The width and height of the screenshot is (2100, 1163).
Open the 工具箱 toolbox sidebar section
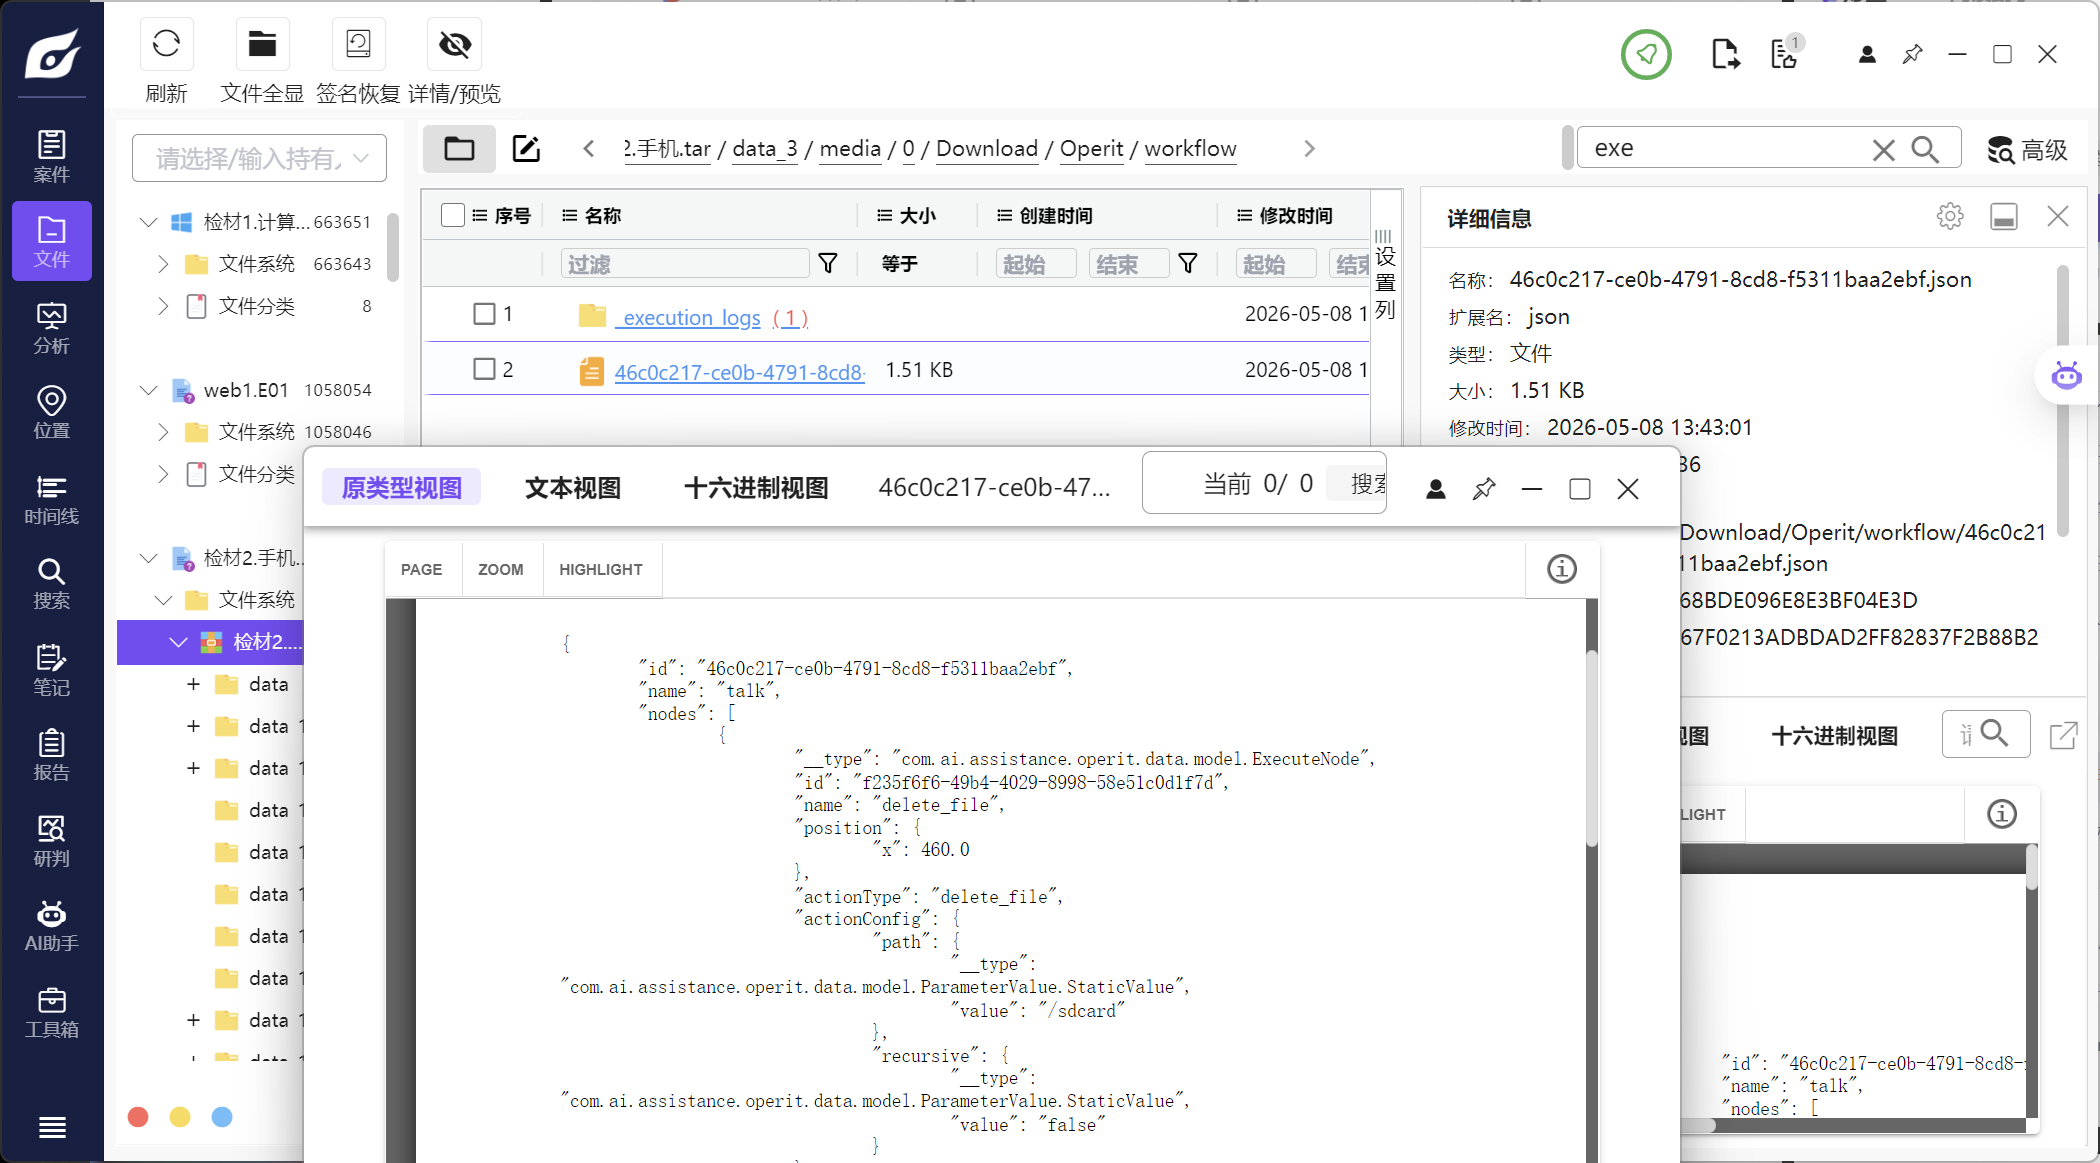pos(52,1012)
